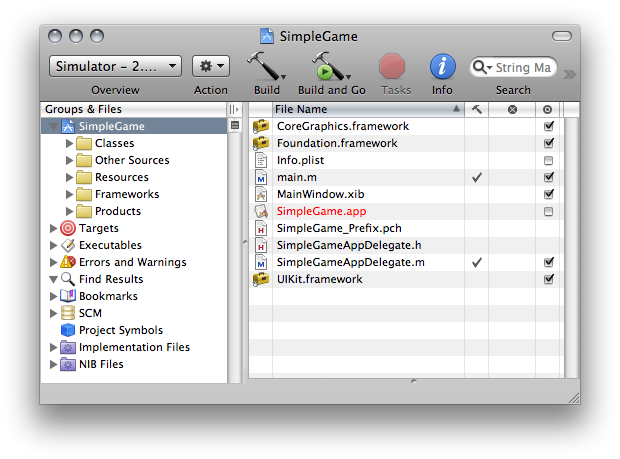Click the Build hammer icon
The width and height of the screenshot is (620, 459).
264,66
